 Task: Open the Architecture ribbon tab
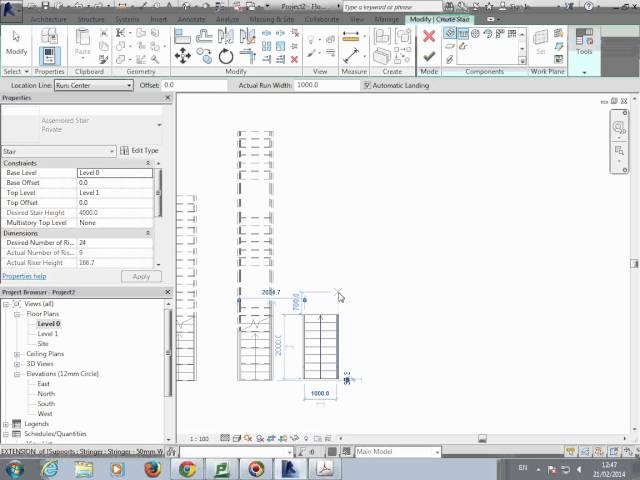(49, 19)
